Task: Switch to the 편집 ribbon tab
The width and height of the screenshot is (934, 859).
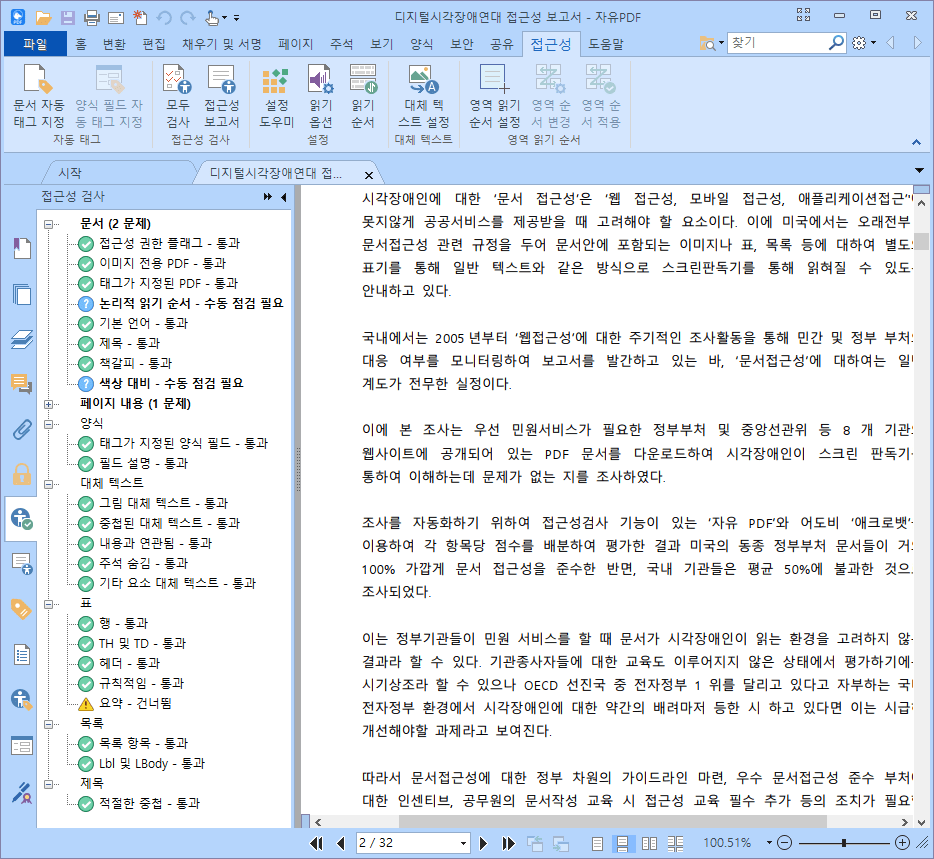Action: click(154, 44)
